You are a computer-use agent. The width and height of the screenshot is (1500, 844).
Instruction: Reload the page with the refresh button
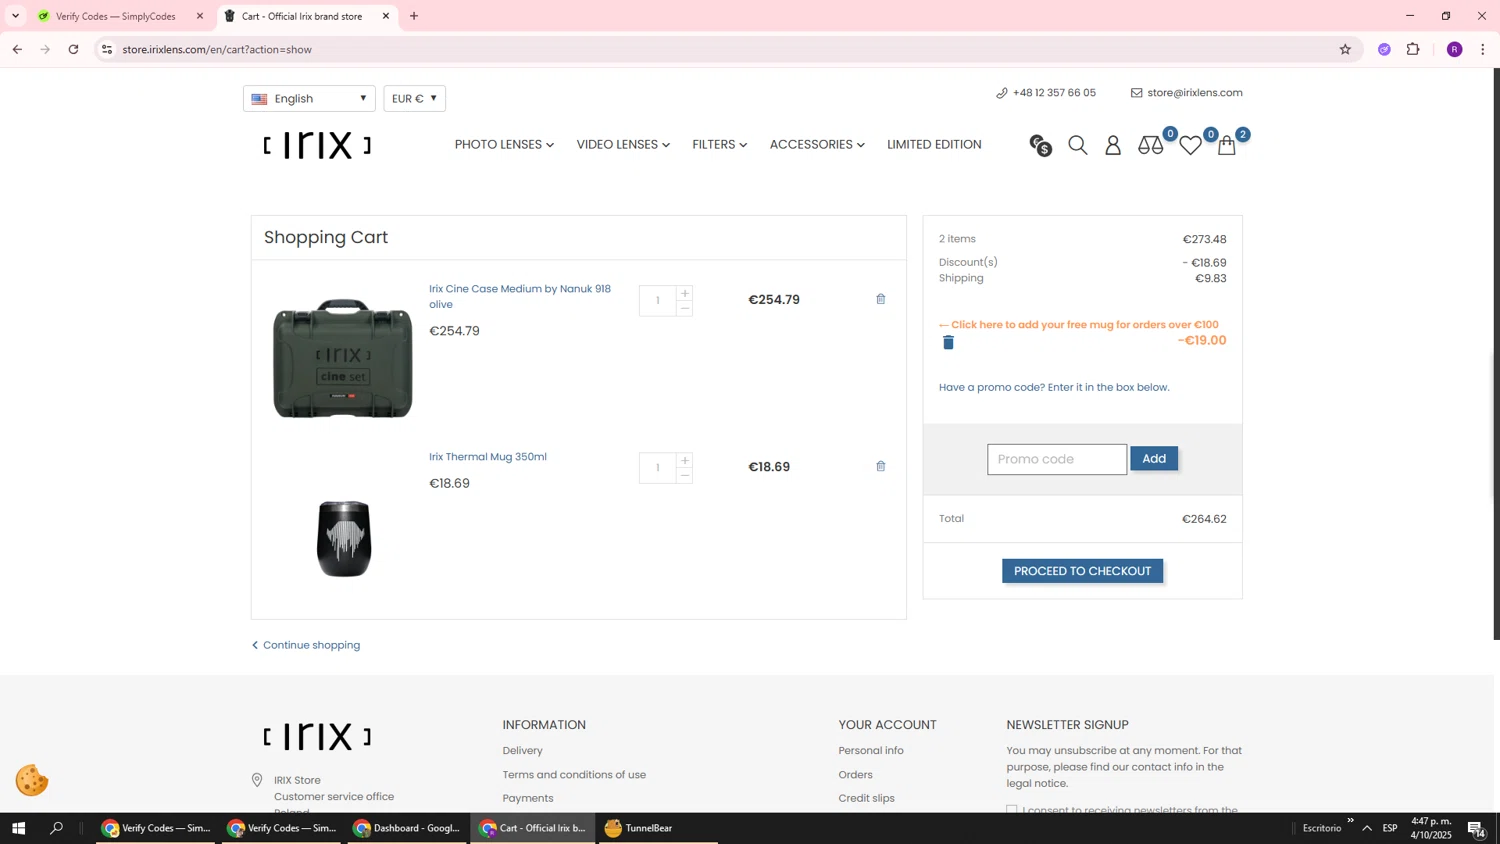coord(74,49)
